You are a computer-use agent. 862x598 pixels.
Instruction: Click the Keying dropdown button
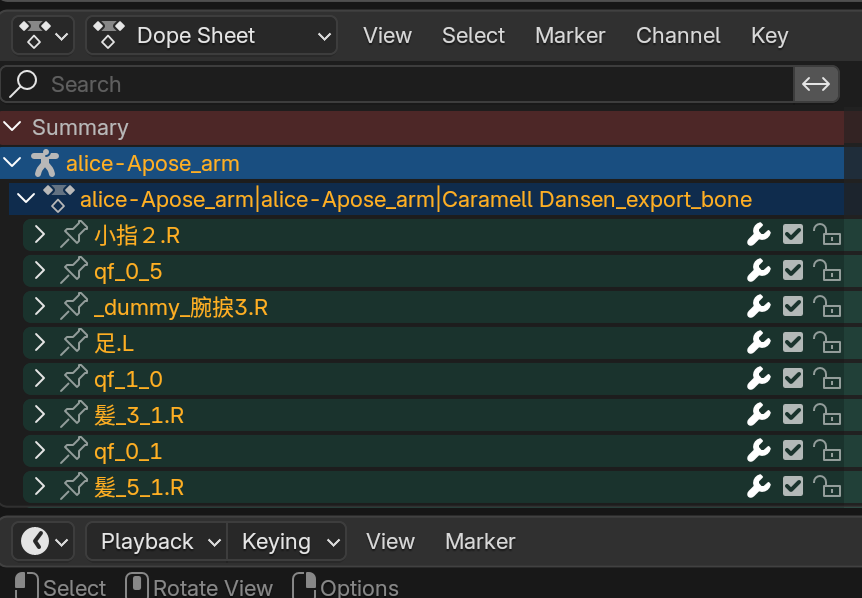[287, 541]
